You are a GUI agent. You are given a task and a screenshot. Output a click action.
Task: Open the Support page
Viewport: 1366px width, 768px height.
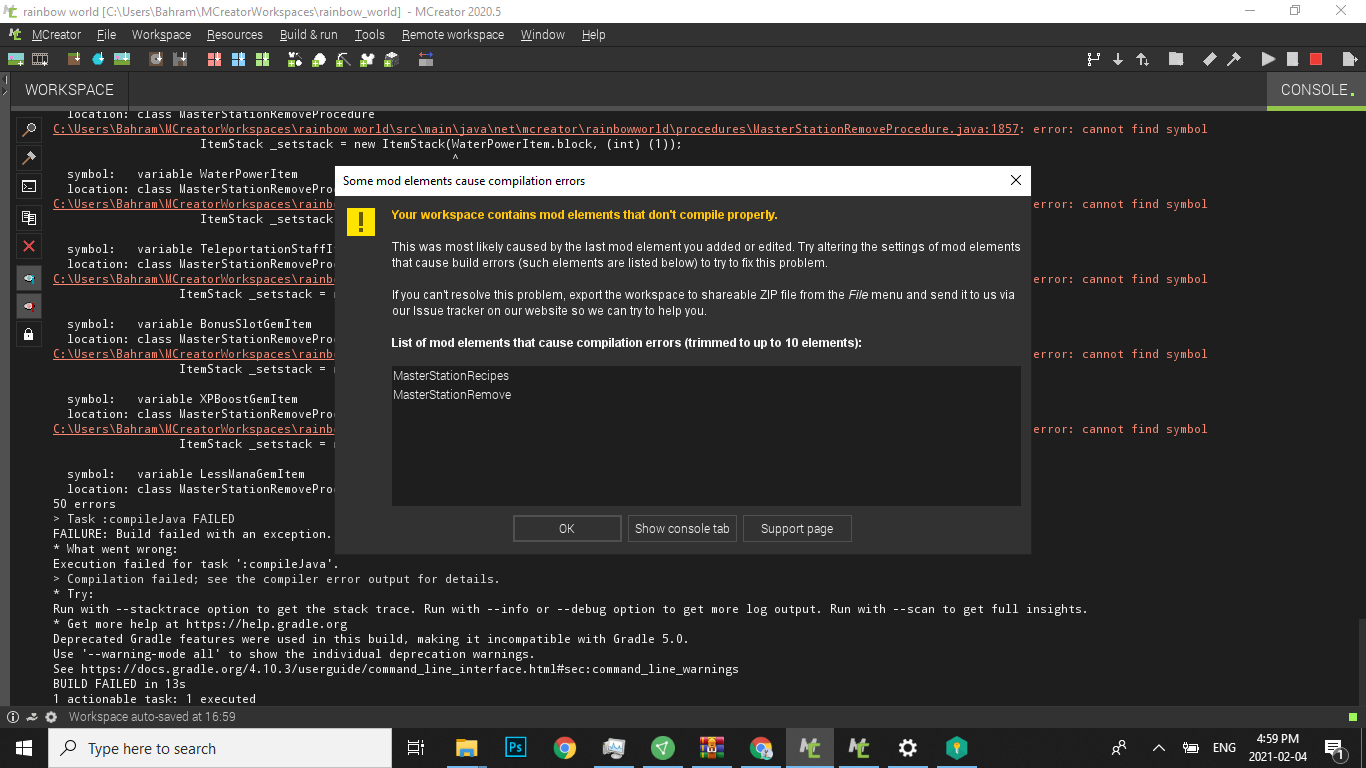click(x=797, y=528)
